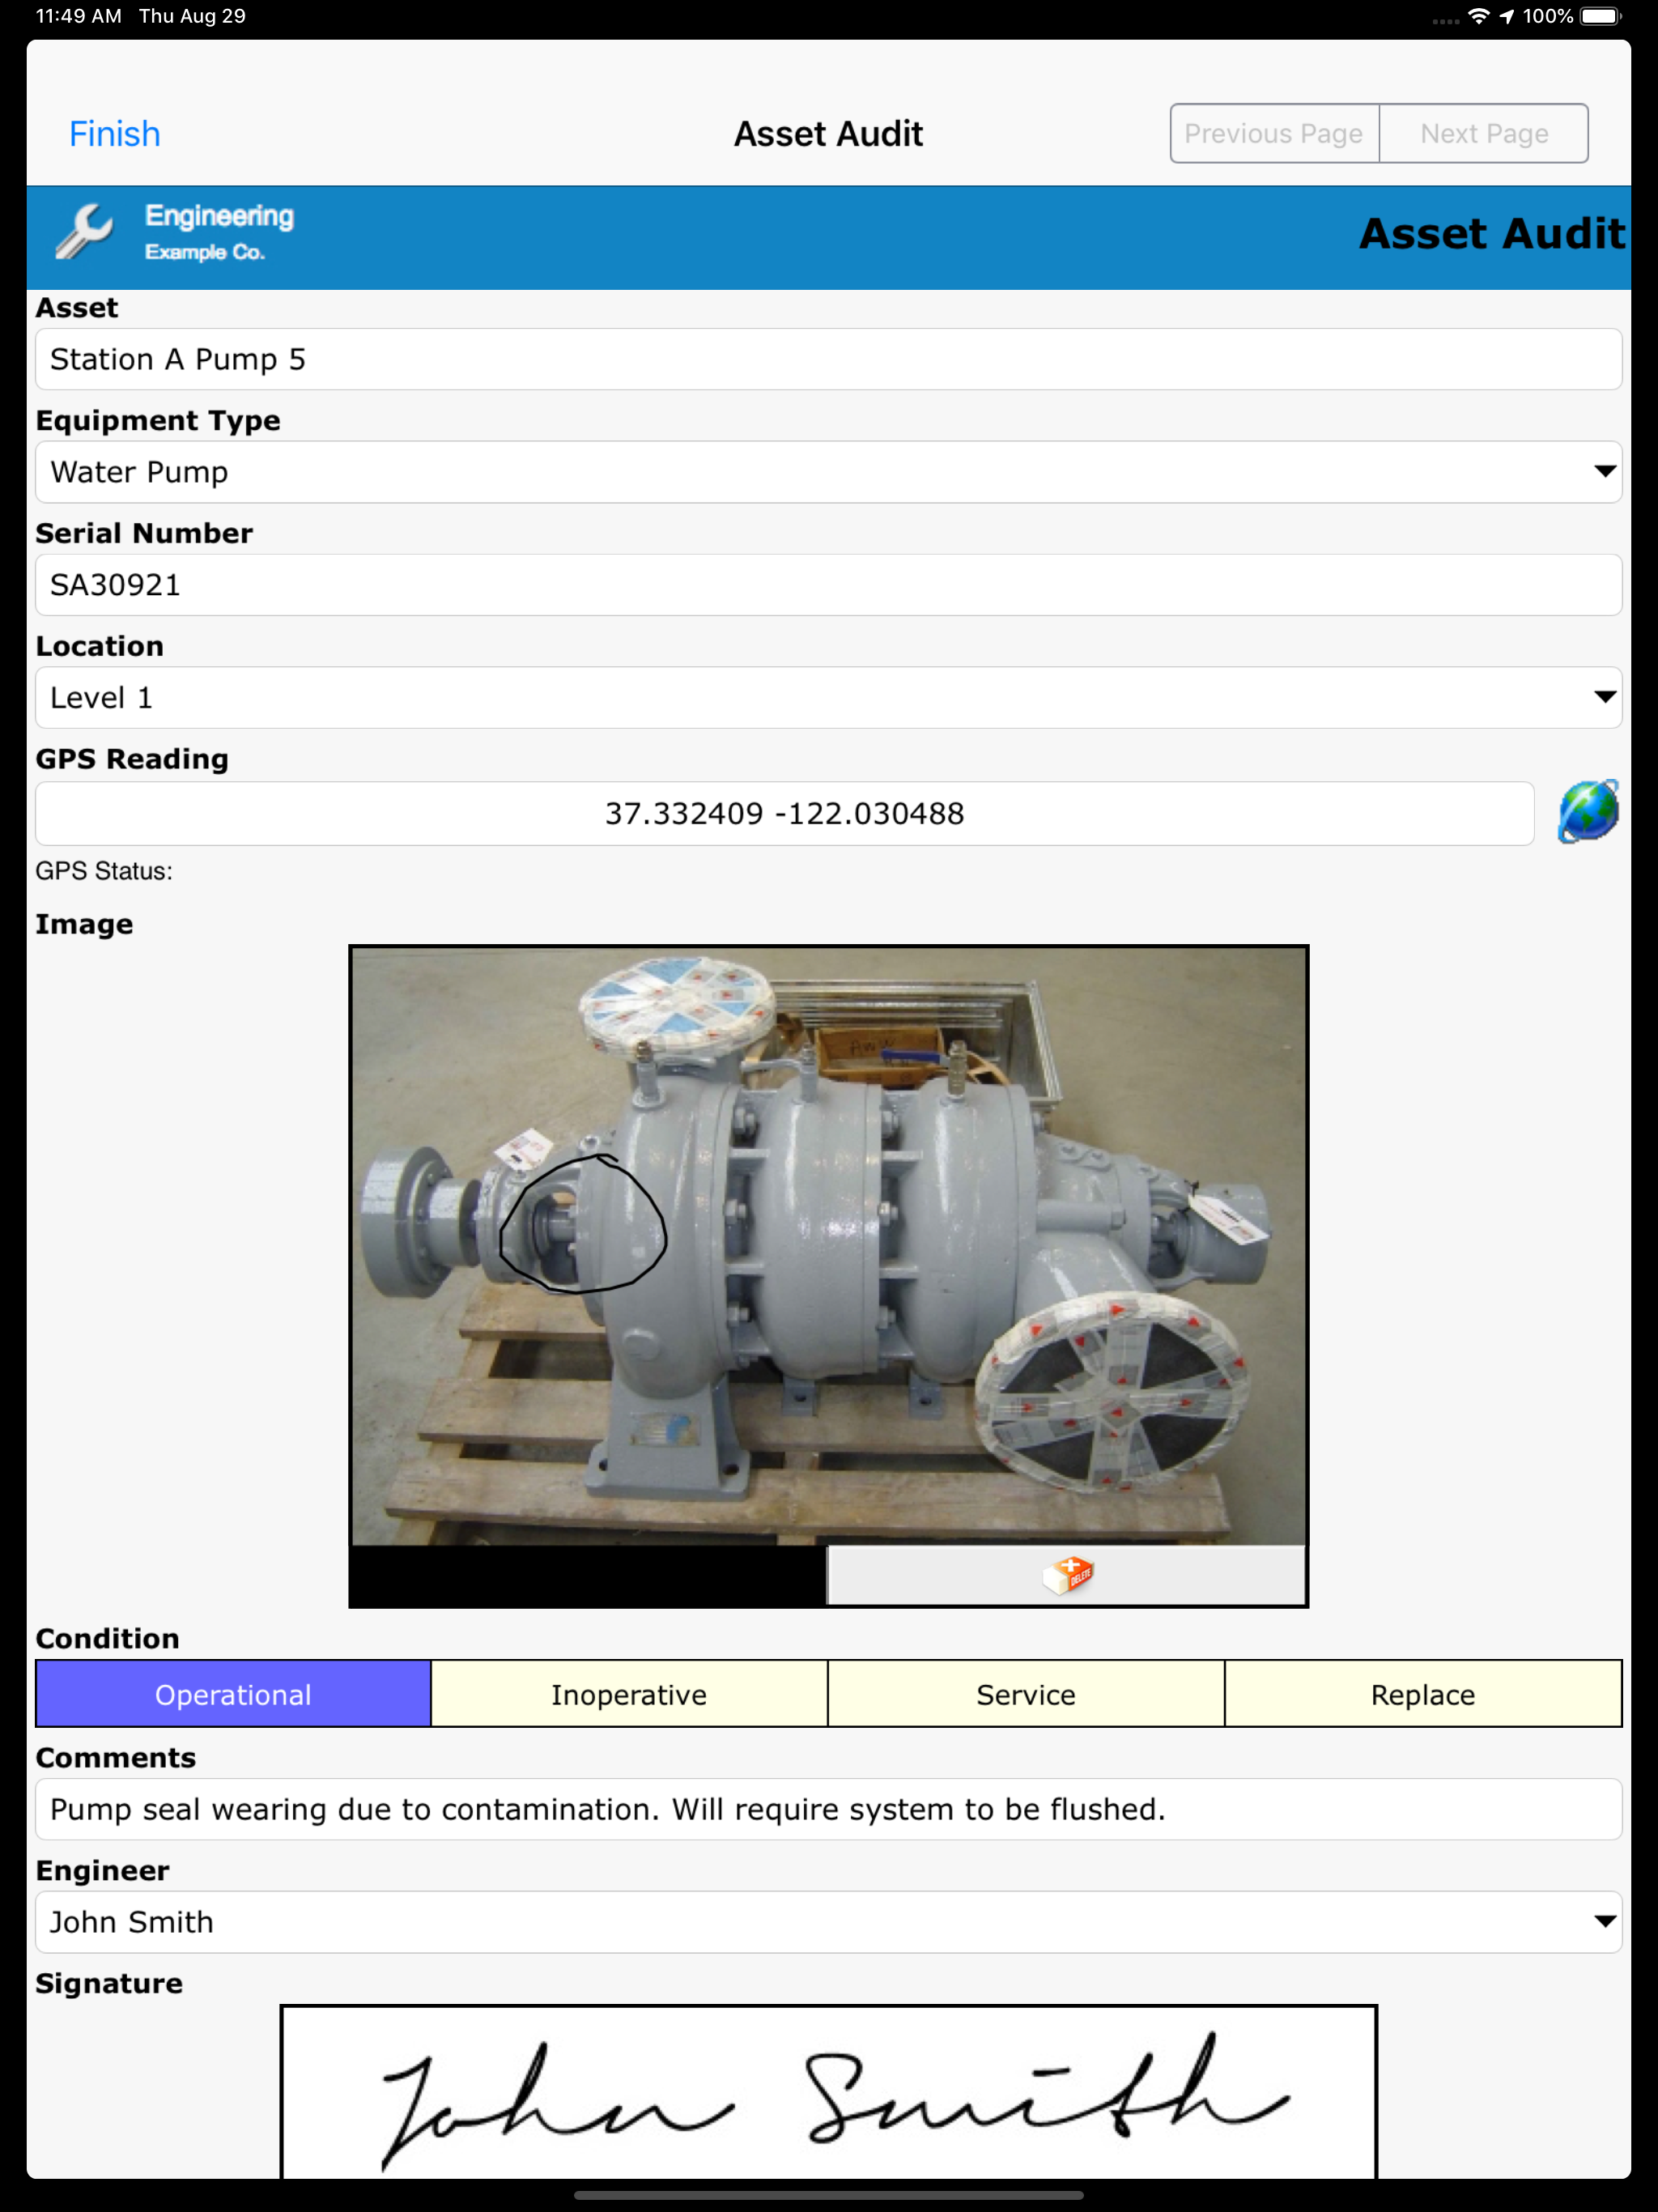The height and width of the screenshot is (2212, 1658).
Task: Tap the Asset Audit title in navigation bar
Action: [828, 134]
